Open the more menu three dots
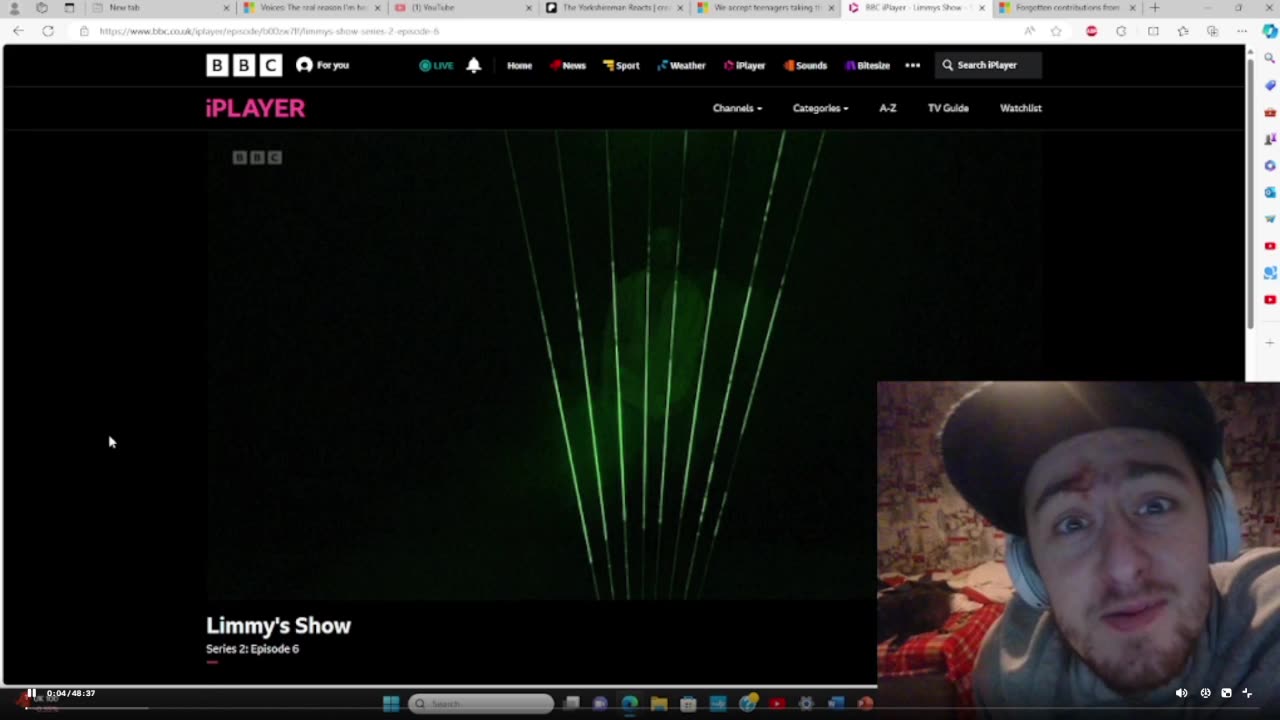The image size is (1280, 720). tap(912, 65)
